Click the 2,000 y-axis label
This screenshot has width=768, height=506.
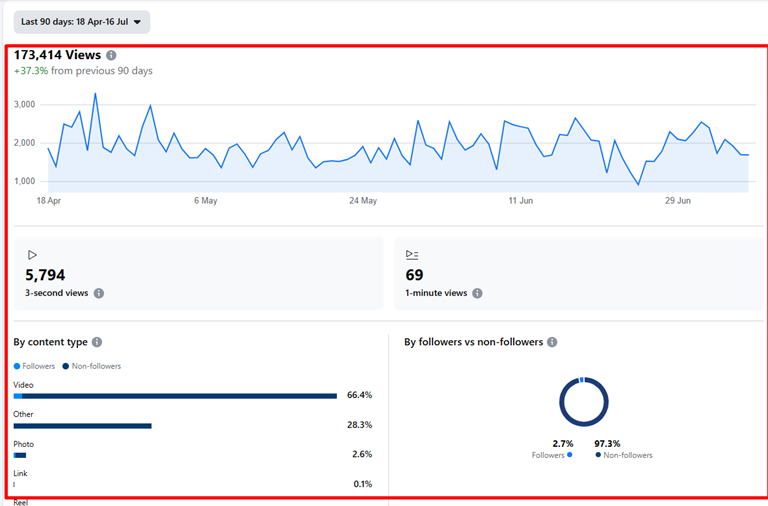point(24,143)
